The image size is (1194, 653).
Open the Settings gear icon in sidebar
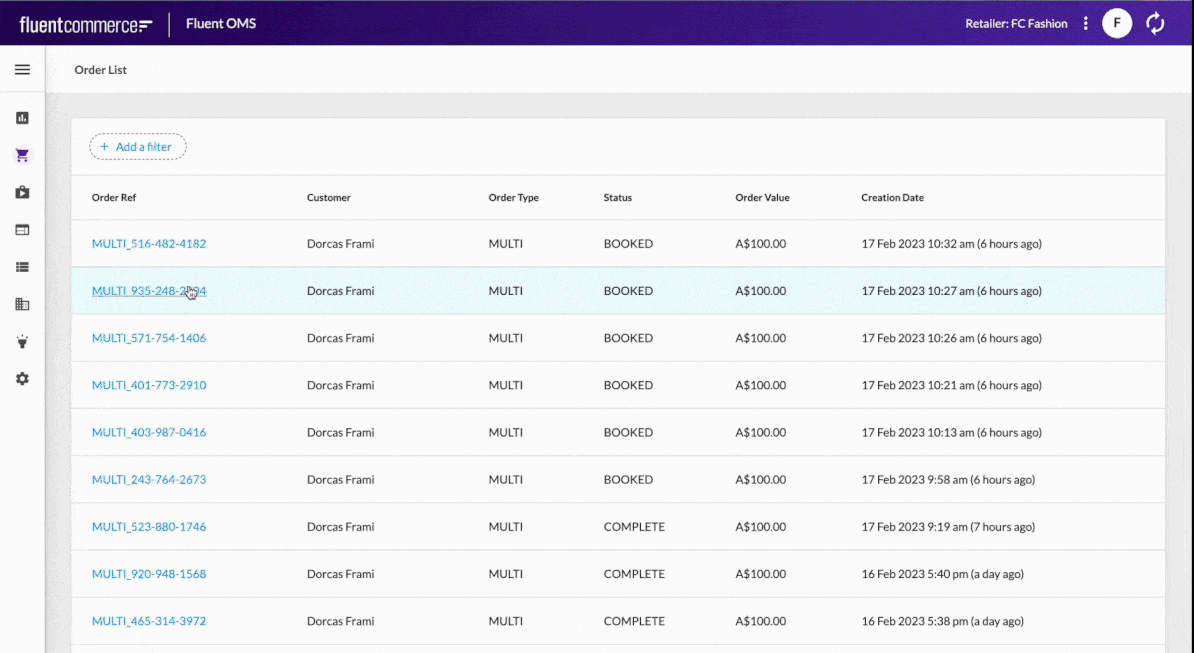[x=22, y=379]
